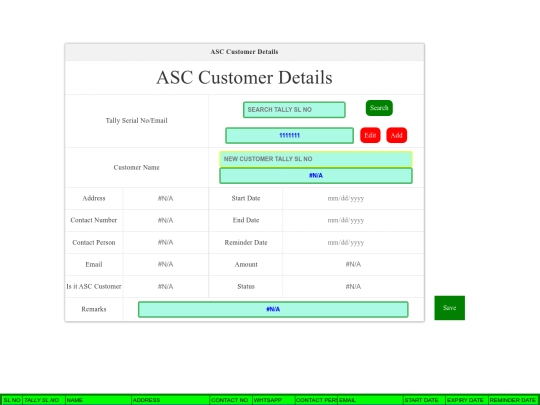Click the small bold ASC Customer Details title bar
This screenshot has width=540, height=405.
(x=245, y=52)
